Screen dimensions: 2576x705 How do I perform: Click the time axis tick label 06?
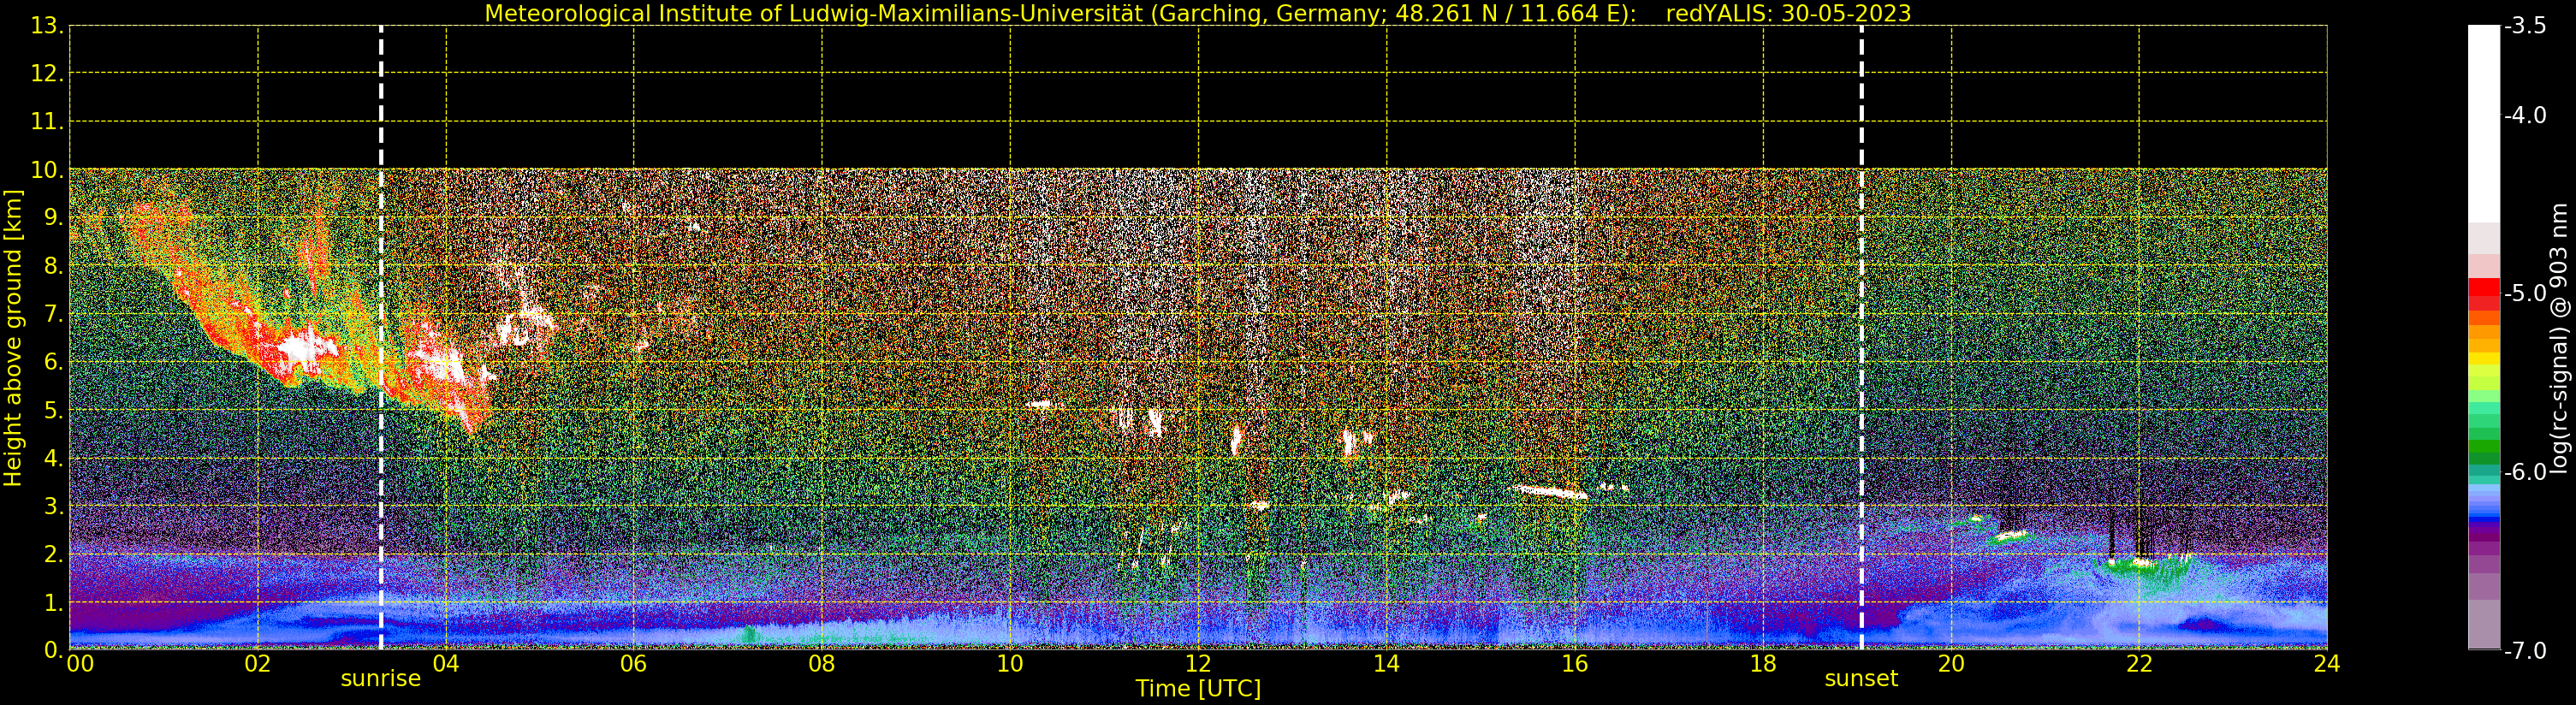[x=634, y=664]
